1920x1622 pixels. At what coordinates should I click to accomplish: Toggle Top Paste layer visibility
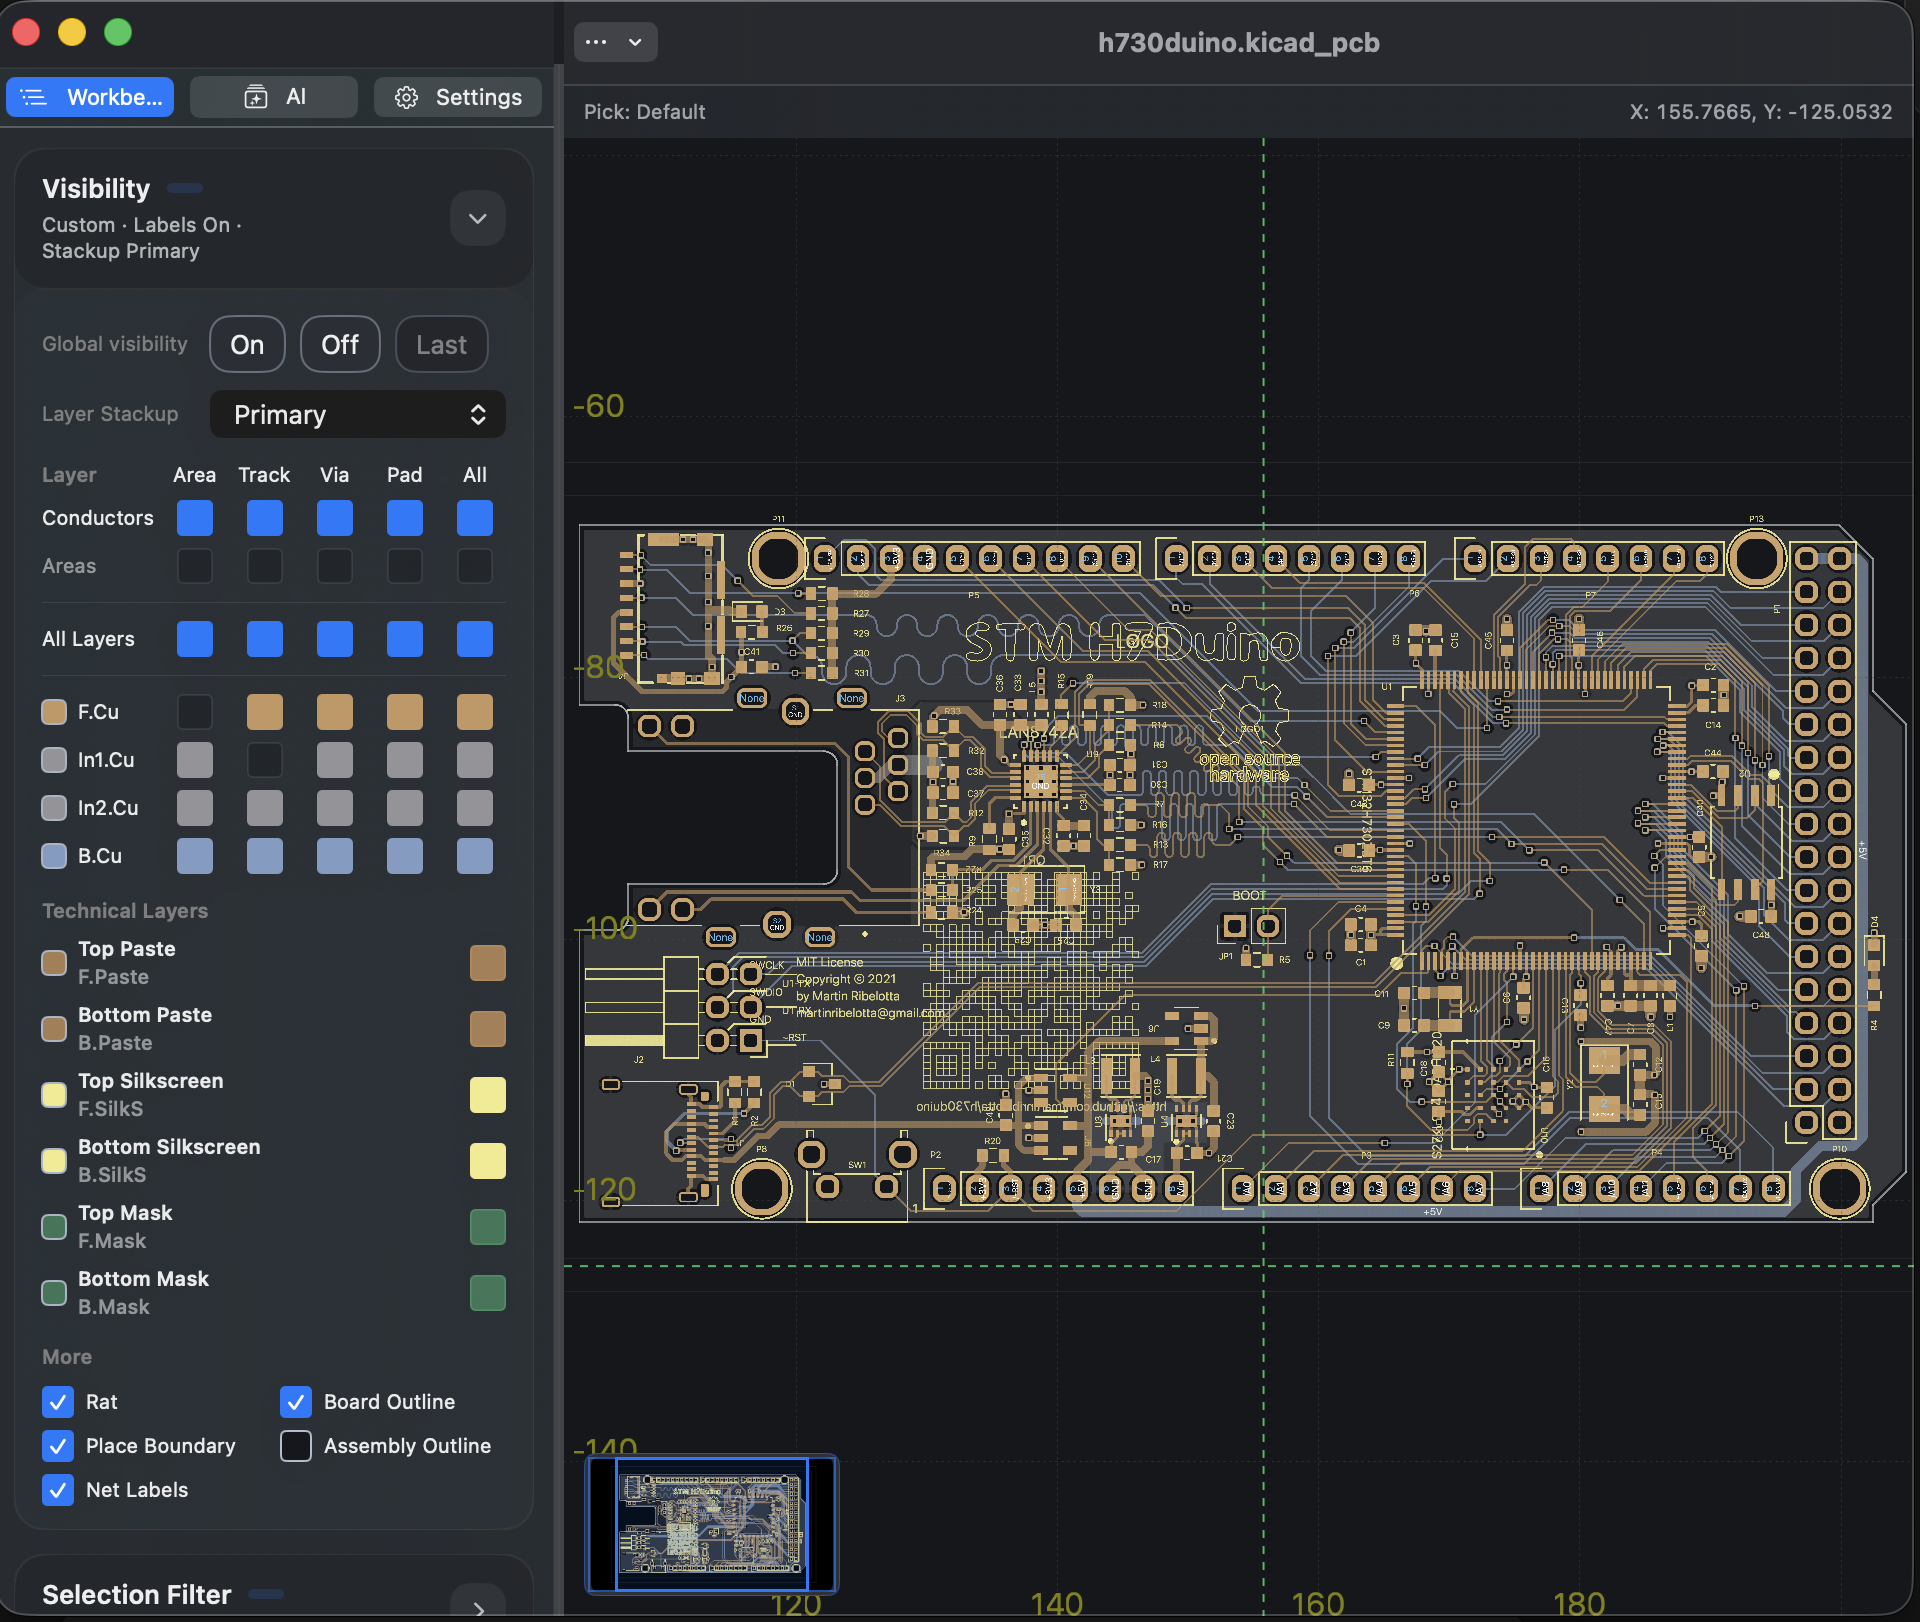488,963
